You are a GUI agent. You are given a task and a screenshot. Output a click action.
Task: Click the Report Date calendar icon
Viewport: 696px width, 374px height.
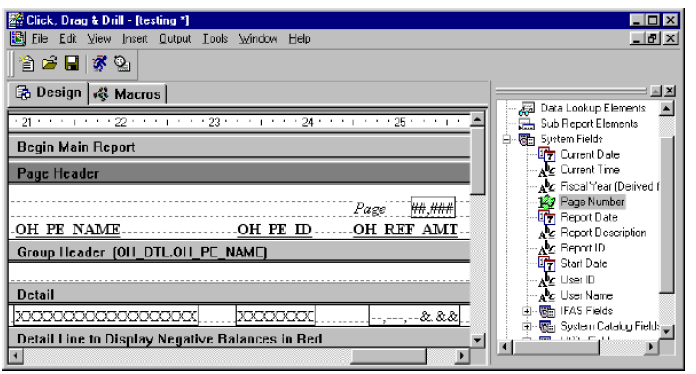(546, 217)
